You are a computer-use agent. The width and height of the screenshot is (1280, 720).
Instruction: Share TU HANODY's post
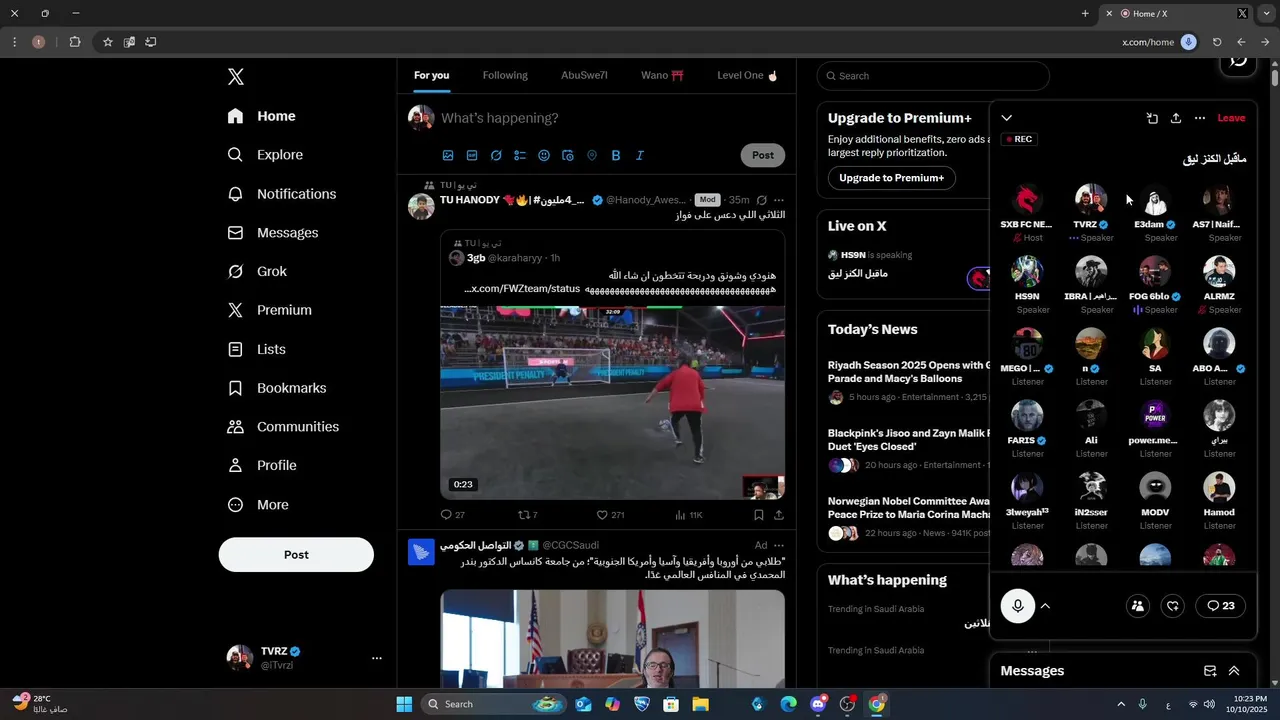click(x=778, y=515)
